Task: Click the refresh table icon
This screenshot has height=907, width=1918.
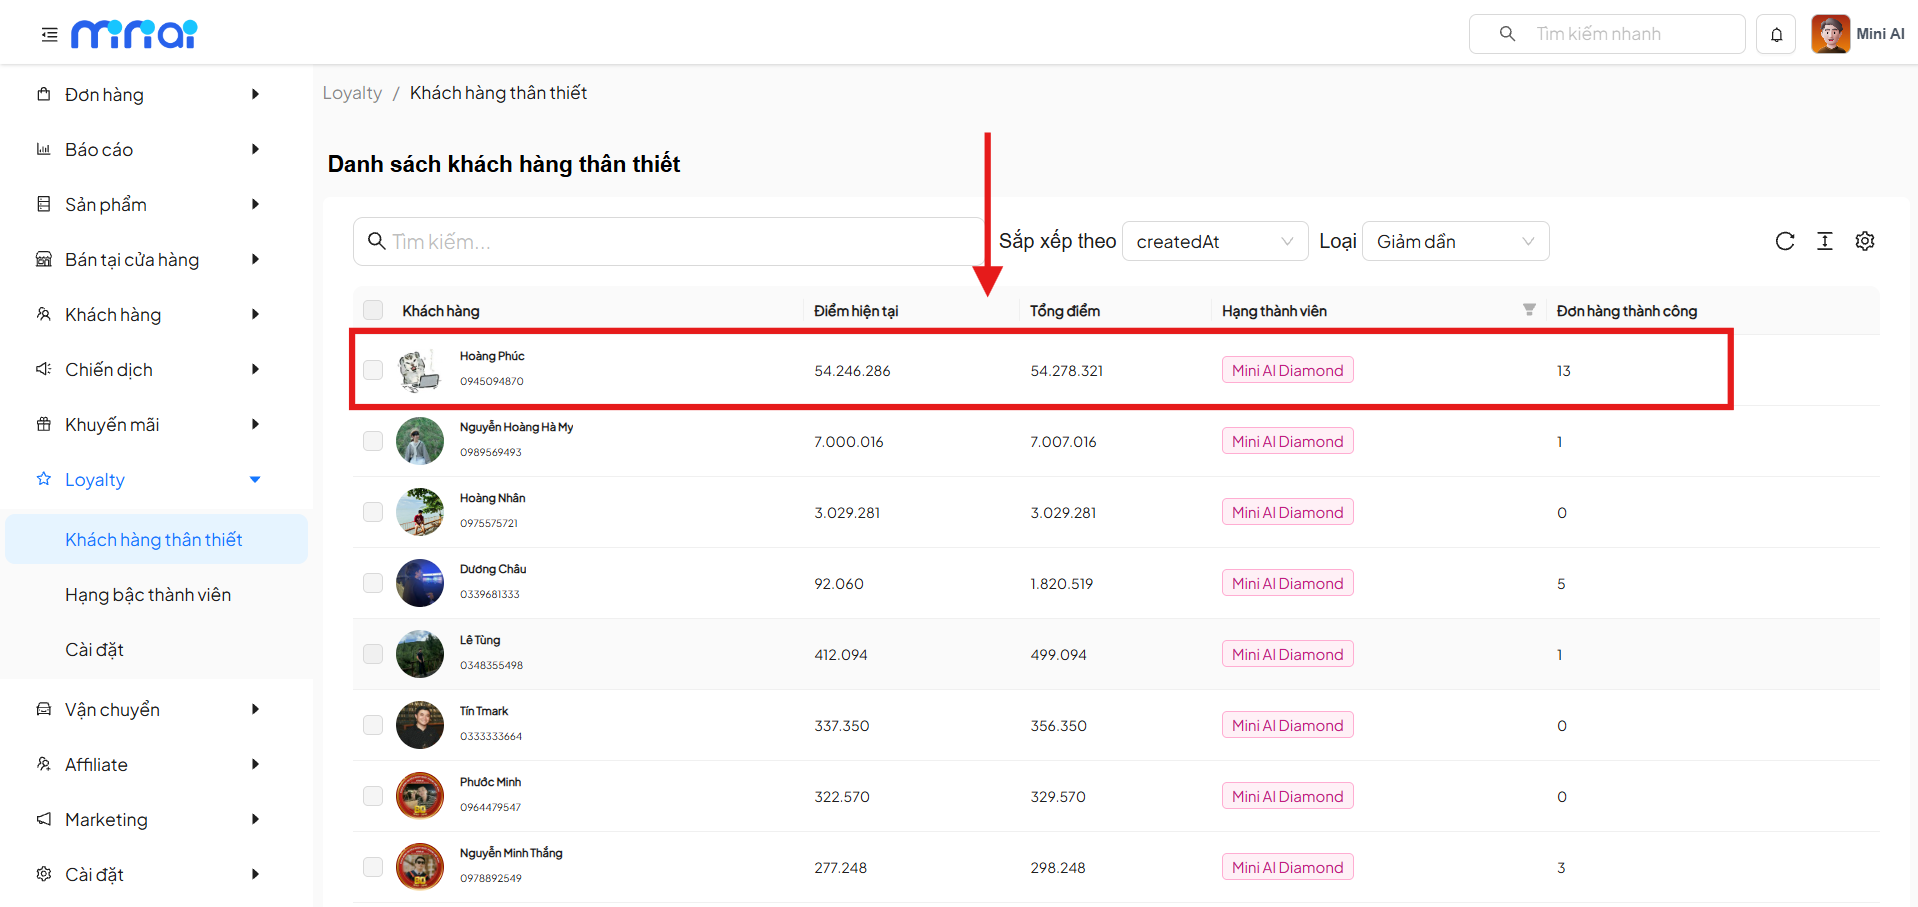Action: (x=1784, y=241)
